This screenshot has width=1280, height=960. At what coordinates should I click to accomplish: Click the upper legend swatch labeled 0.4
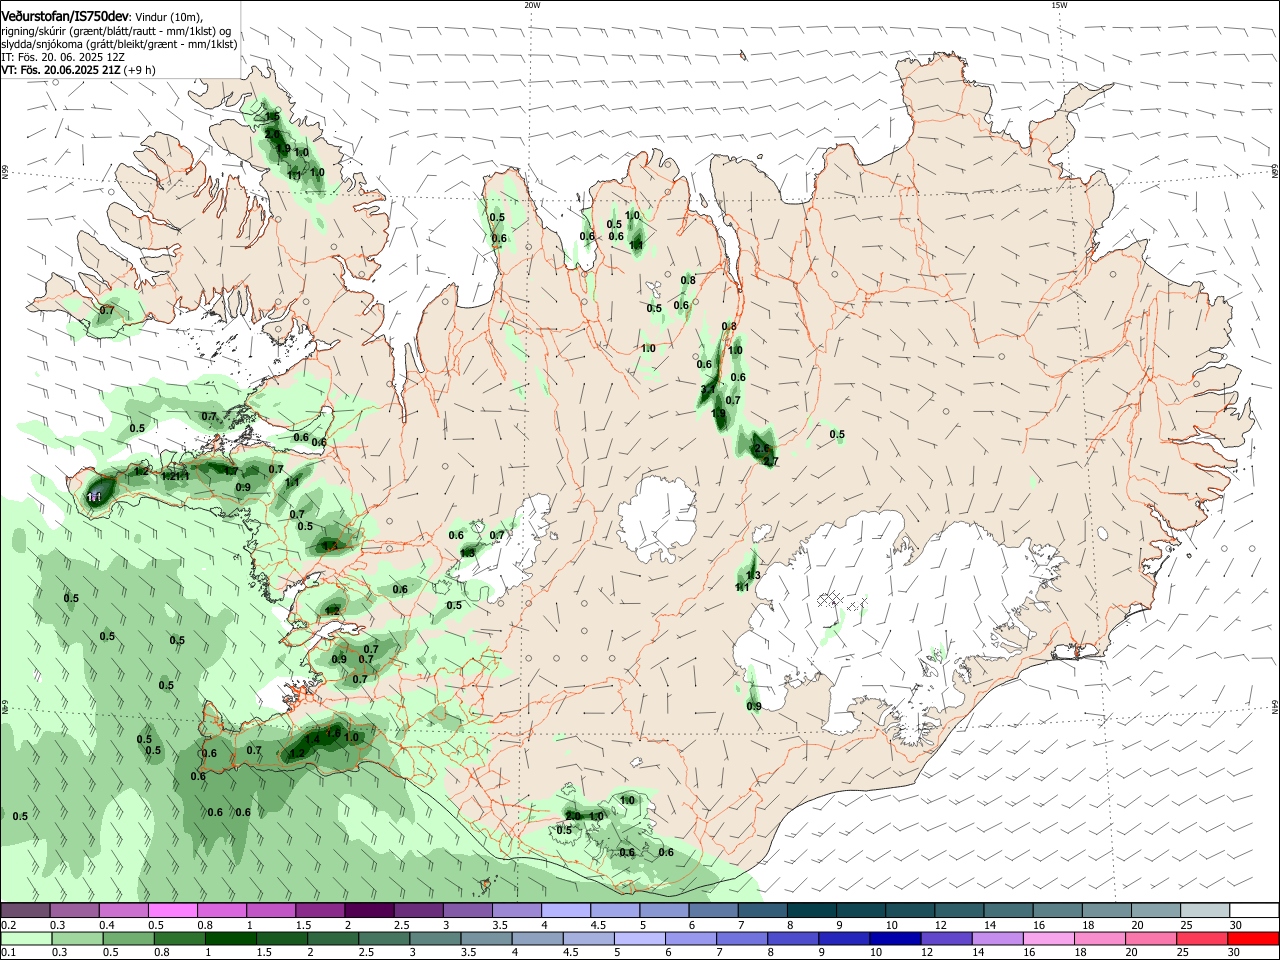[123, 910]
